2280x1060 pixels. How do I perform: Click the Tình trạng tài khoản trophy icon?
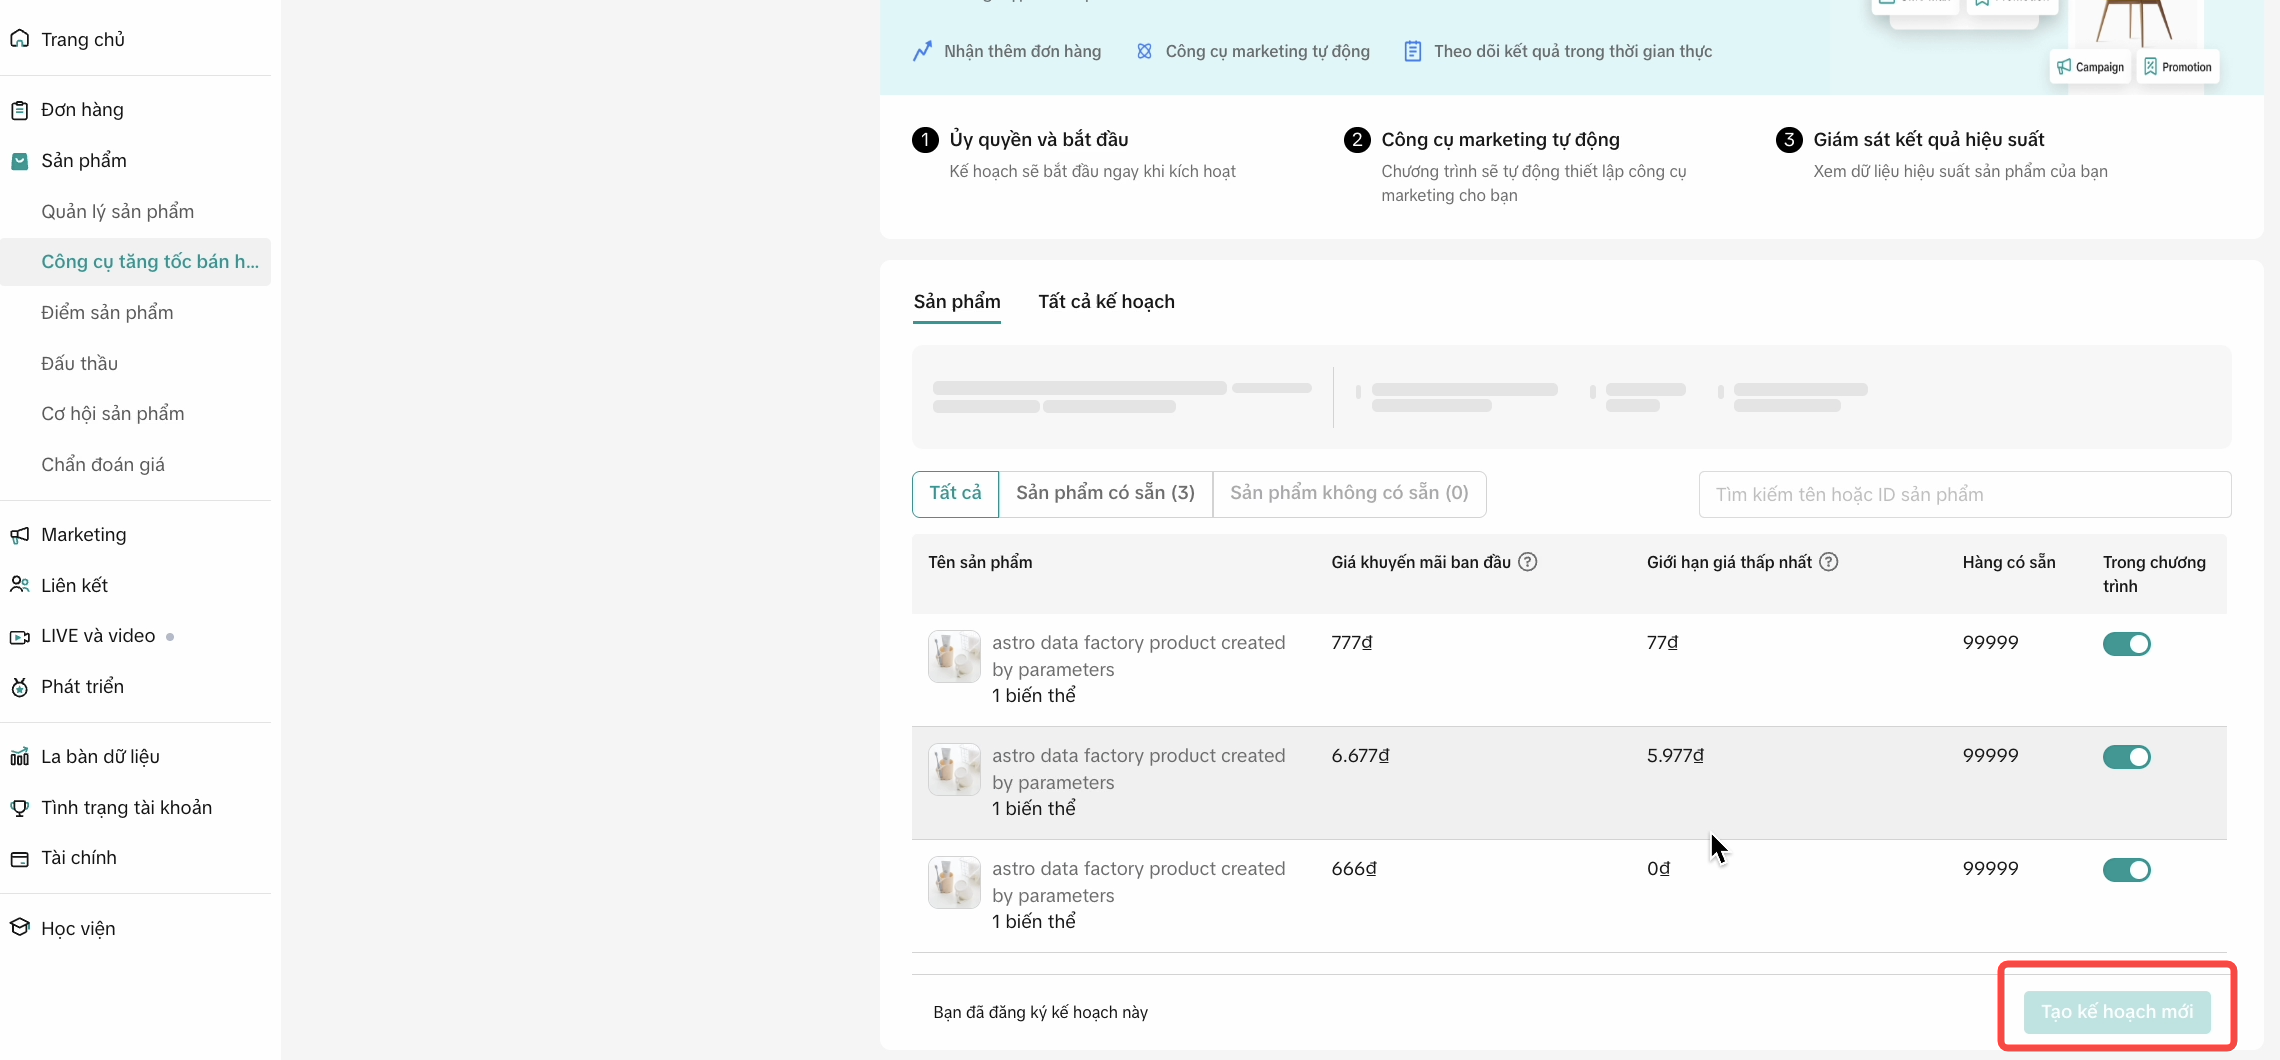click(x=19, y=808)
